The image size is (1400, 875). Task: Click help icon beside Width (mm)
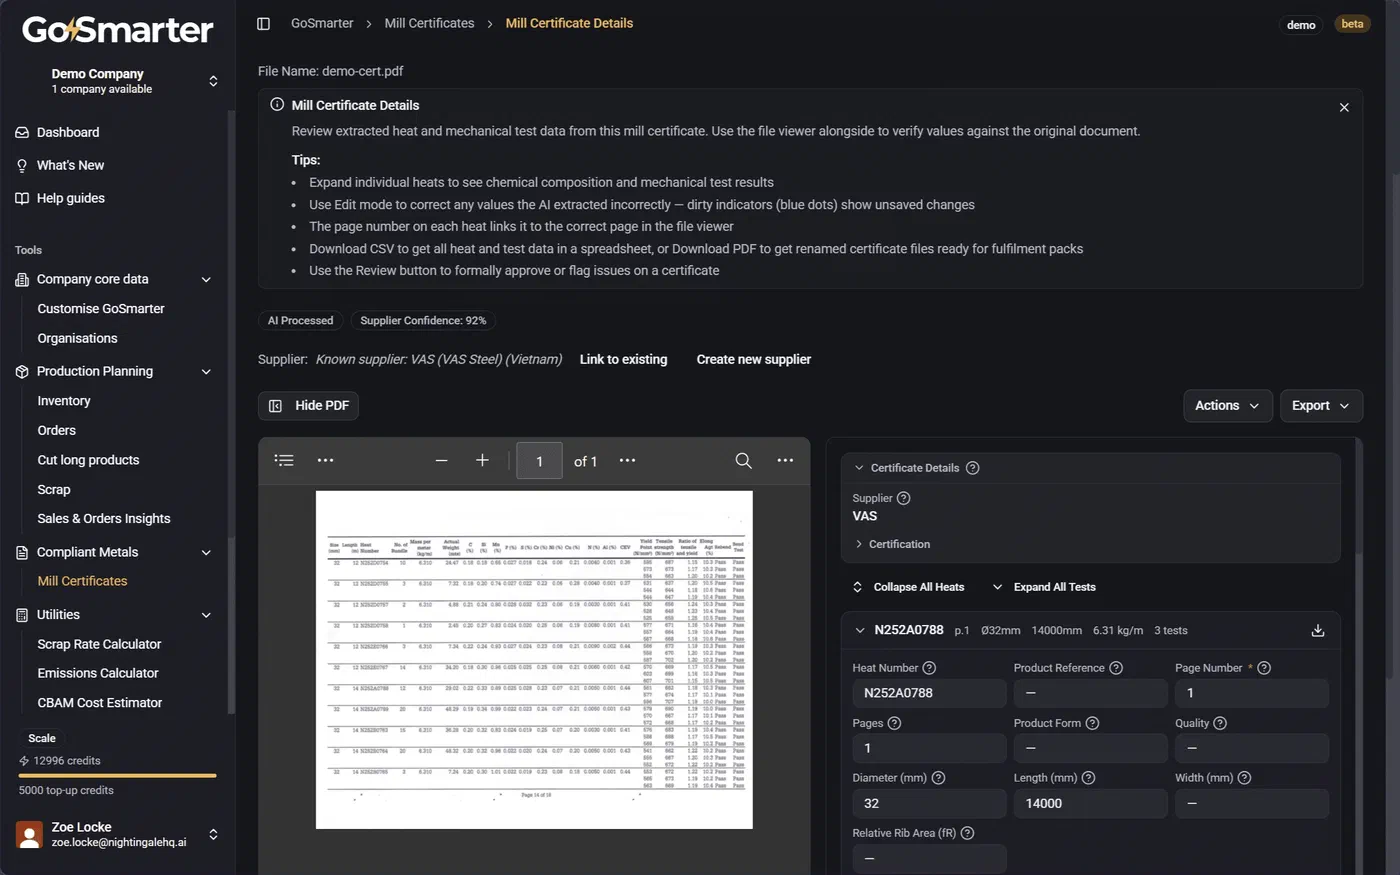(x=1244, y=778)
